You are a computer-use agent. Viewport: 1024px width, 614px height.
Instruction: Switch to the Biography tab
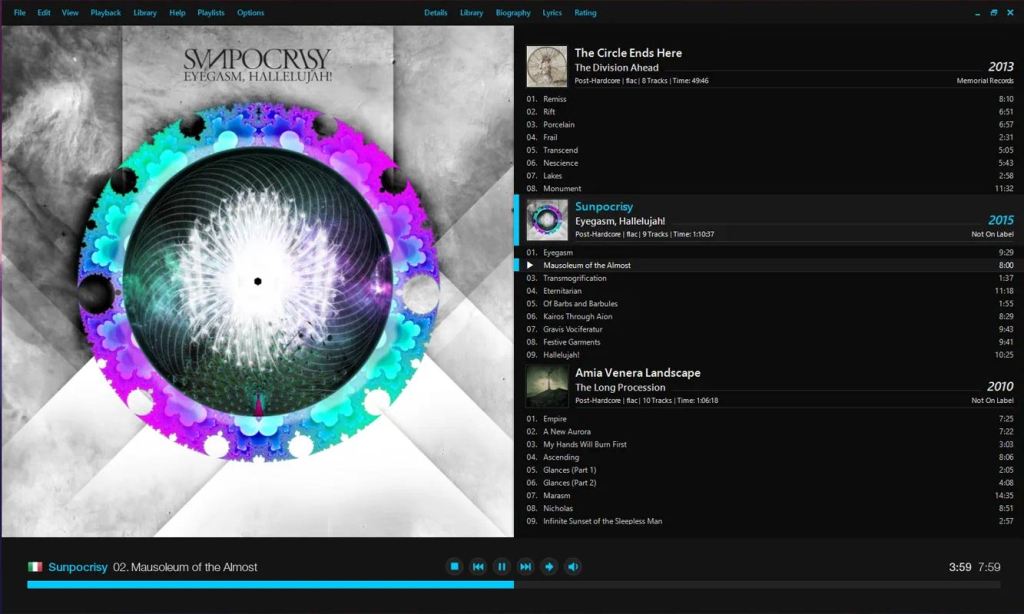[513, 13]
